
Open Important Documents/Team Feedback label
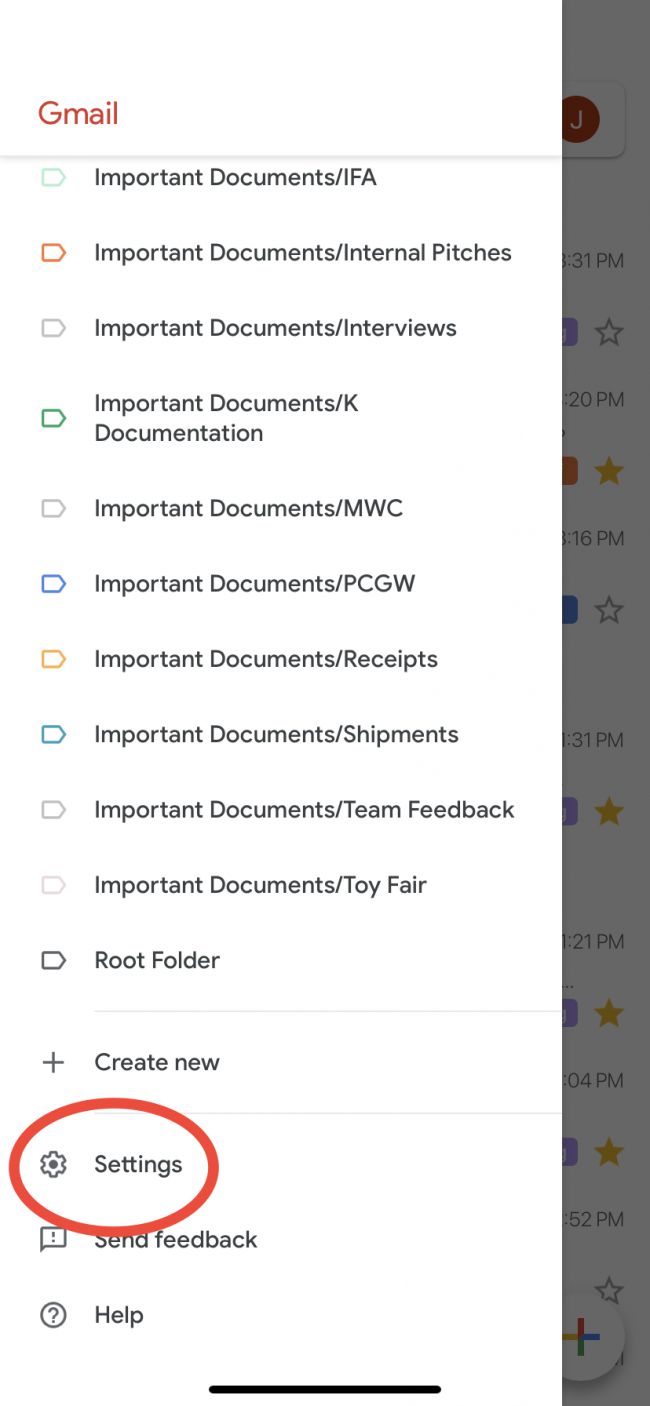304,810
